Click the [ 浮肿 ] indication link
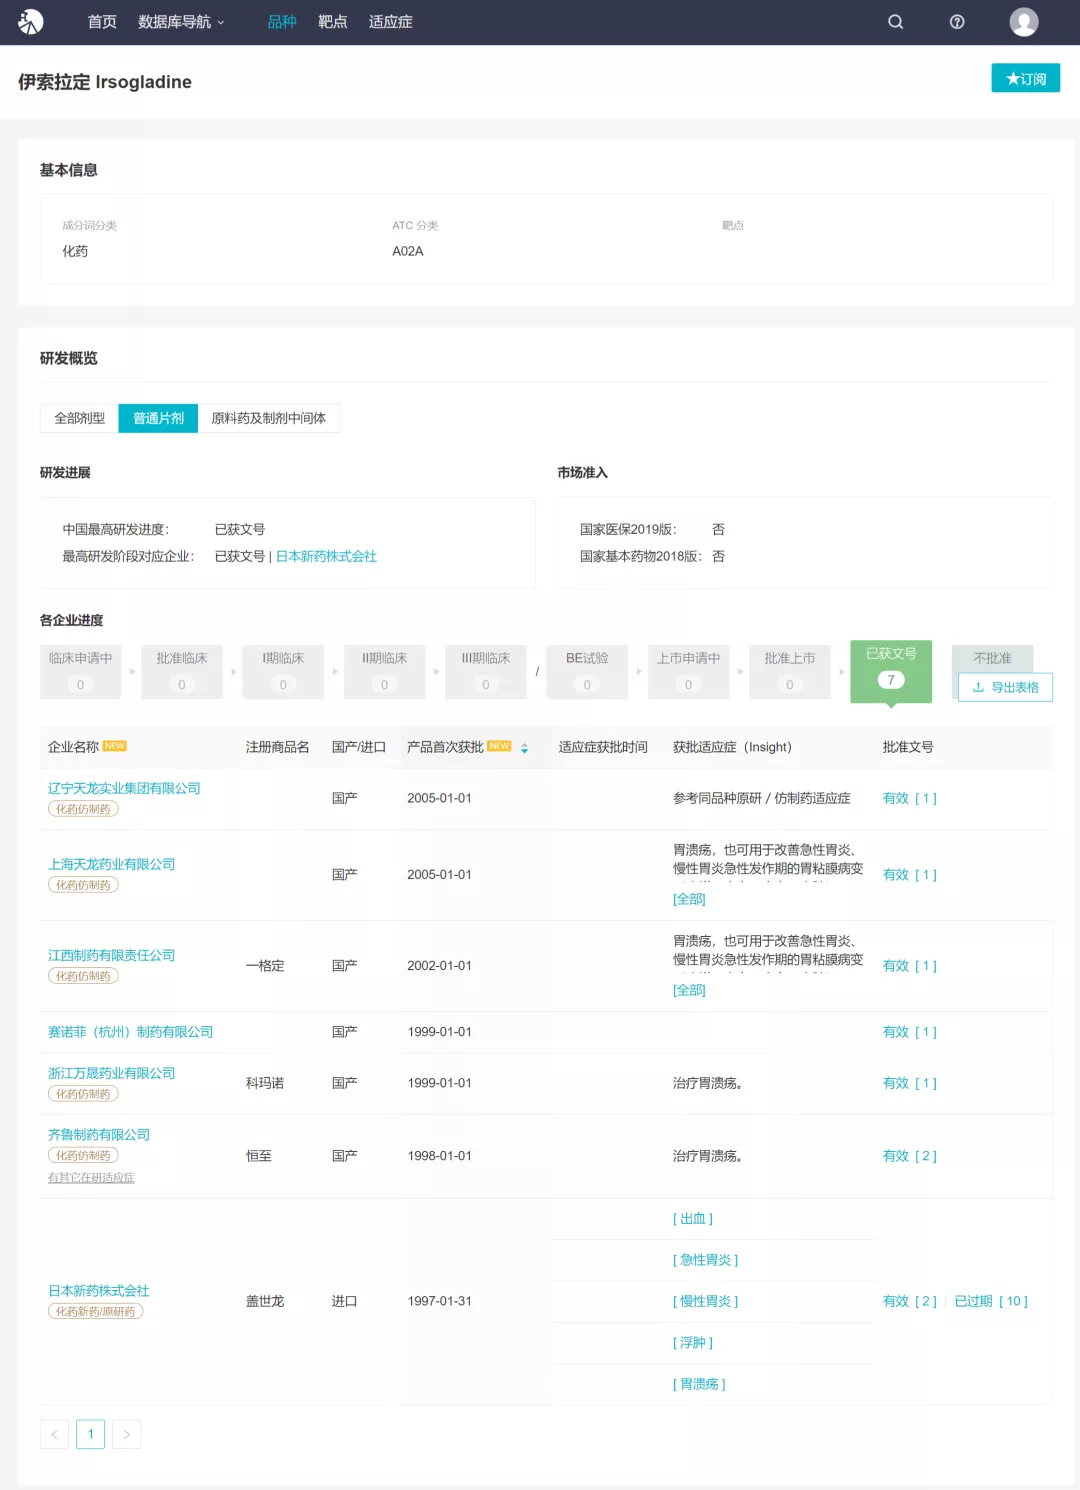The height and width of the screenshot is (1490, 1080). click(x=693, y=1343)
